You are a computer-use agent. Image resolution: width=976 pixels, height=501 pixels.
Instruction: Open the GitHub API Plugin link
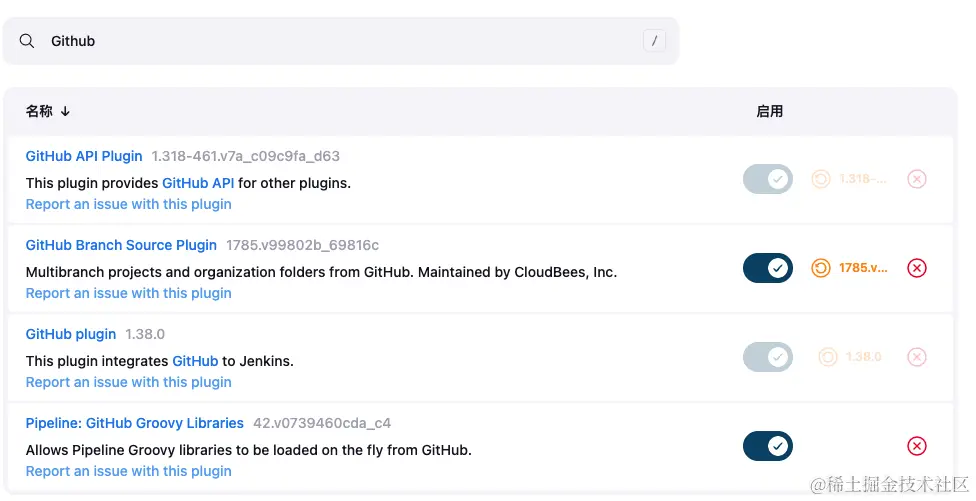point(84,156)
